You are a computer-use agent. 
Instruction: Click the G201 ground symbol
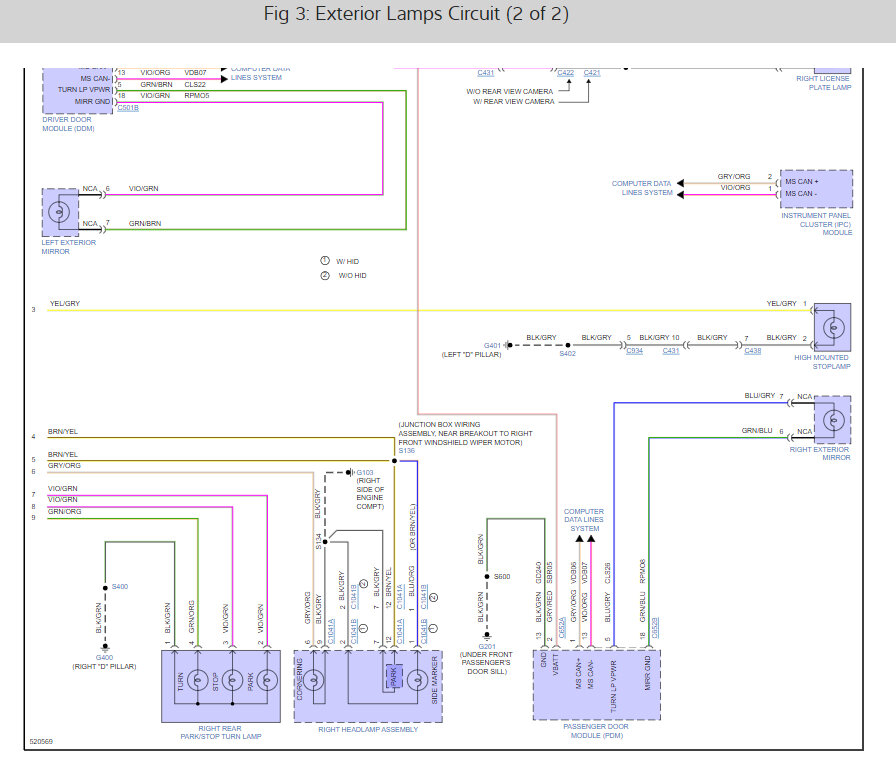486,634
